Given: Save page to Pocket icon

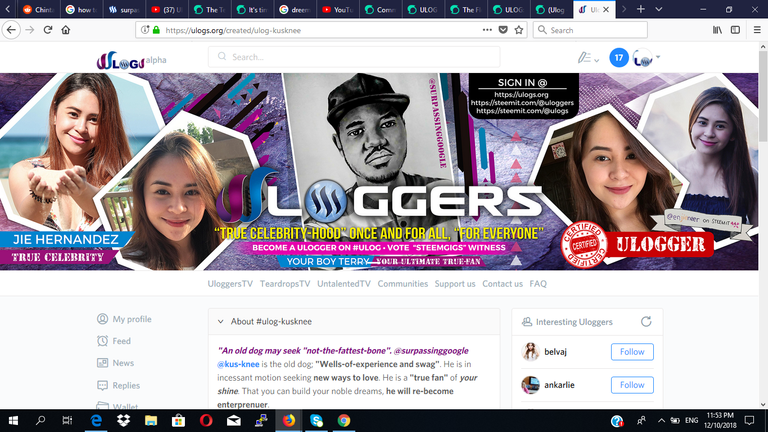Looking at the screenshot, I should pos(503,30).
